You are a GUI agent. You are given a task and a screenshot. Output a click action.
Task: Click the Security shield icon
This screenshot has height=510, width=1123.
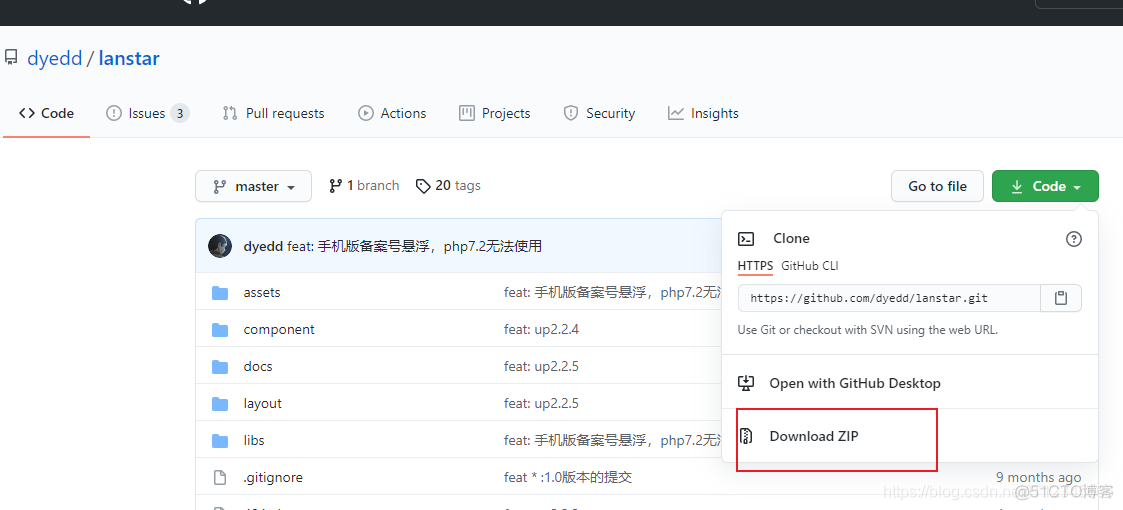point(571,113)
